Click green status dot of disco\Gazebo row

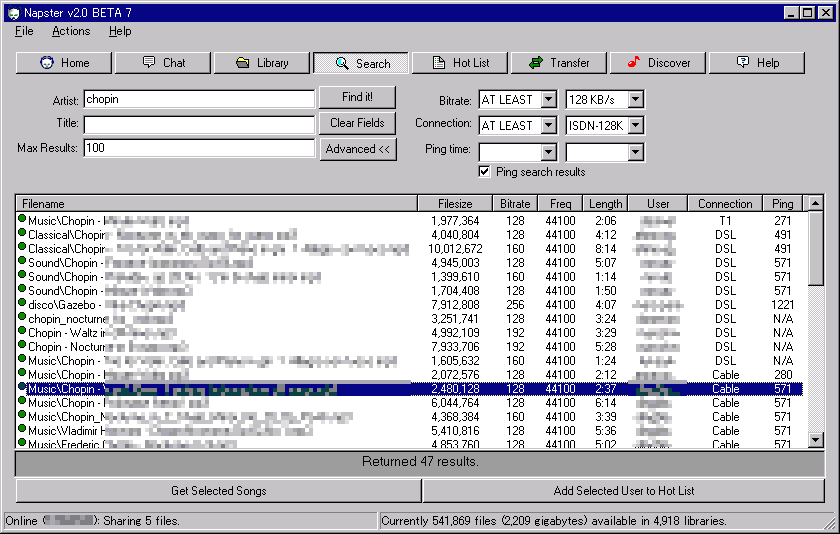click(x=22, y=303)
